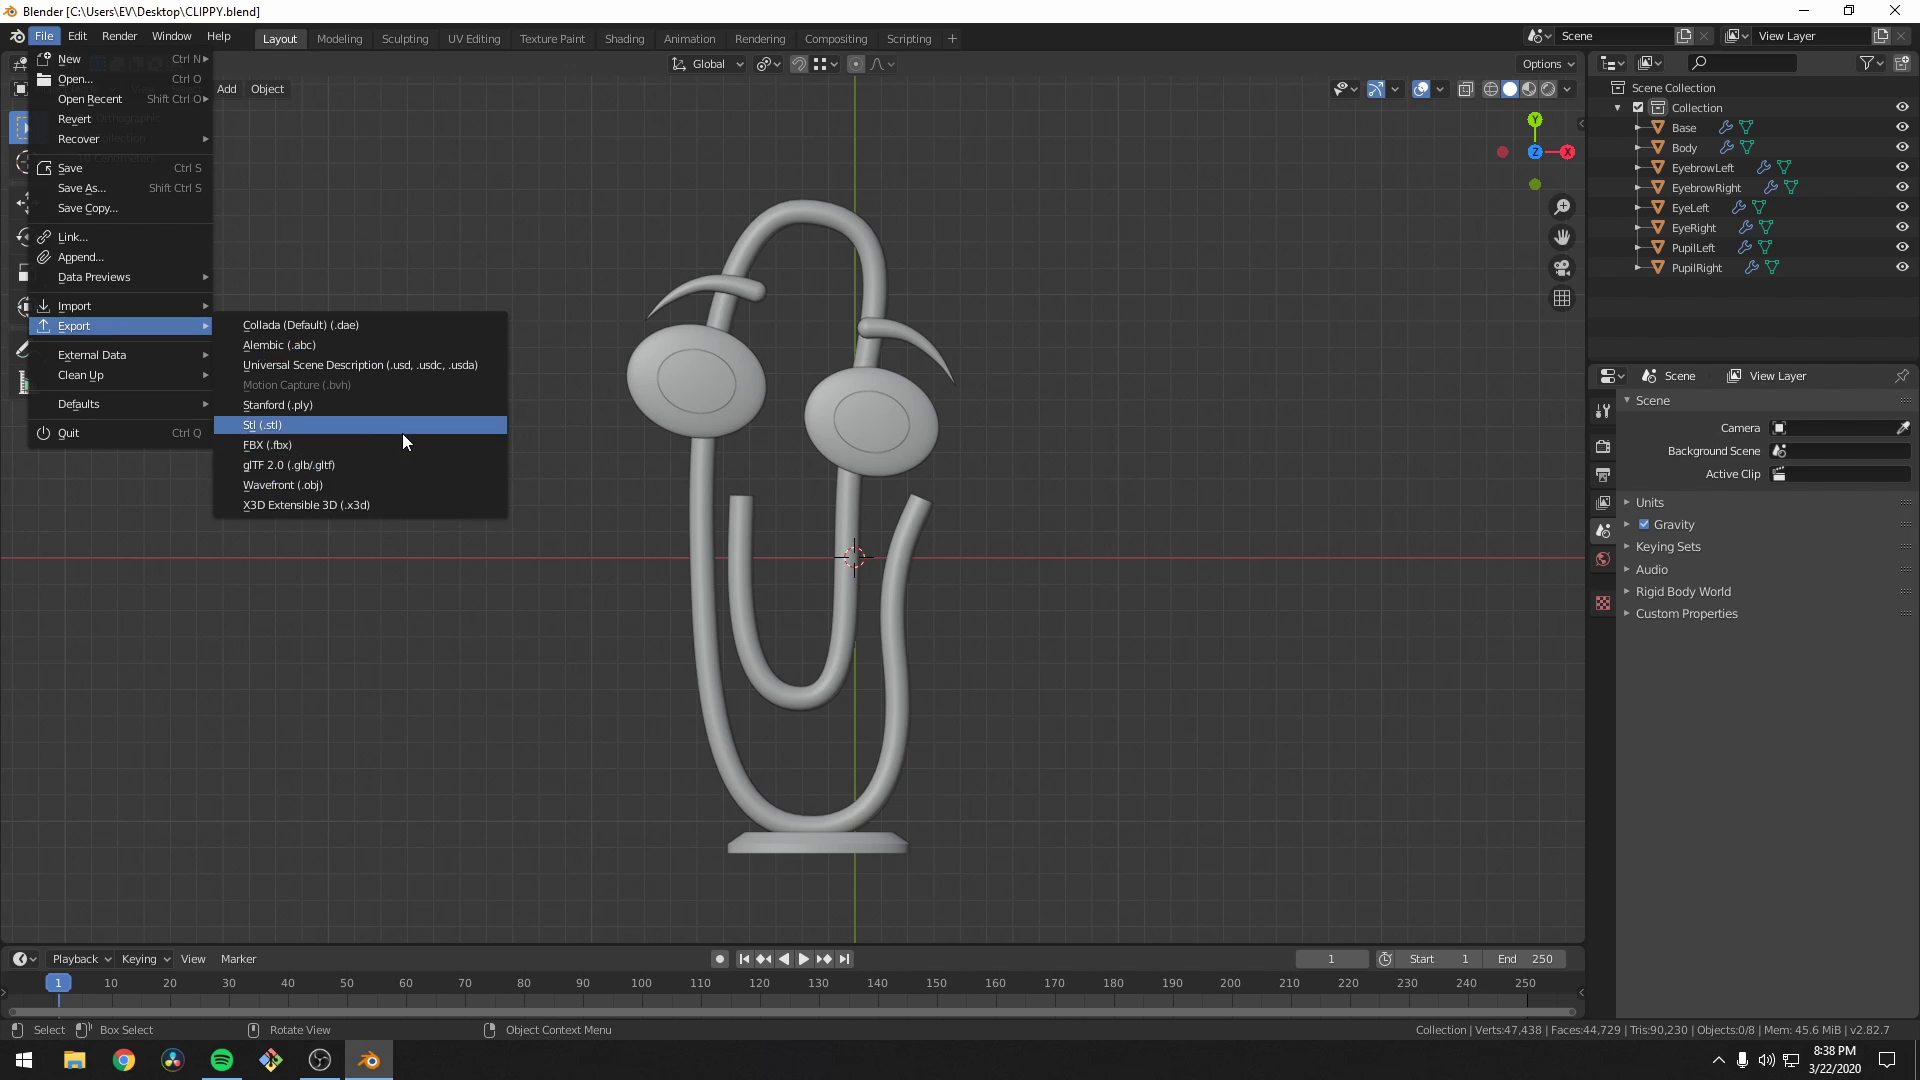The image size is (1920, 1080).
Task: Open the Options dropdown in viewport header
Action: (1547, 63)
